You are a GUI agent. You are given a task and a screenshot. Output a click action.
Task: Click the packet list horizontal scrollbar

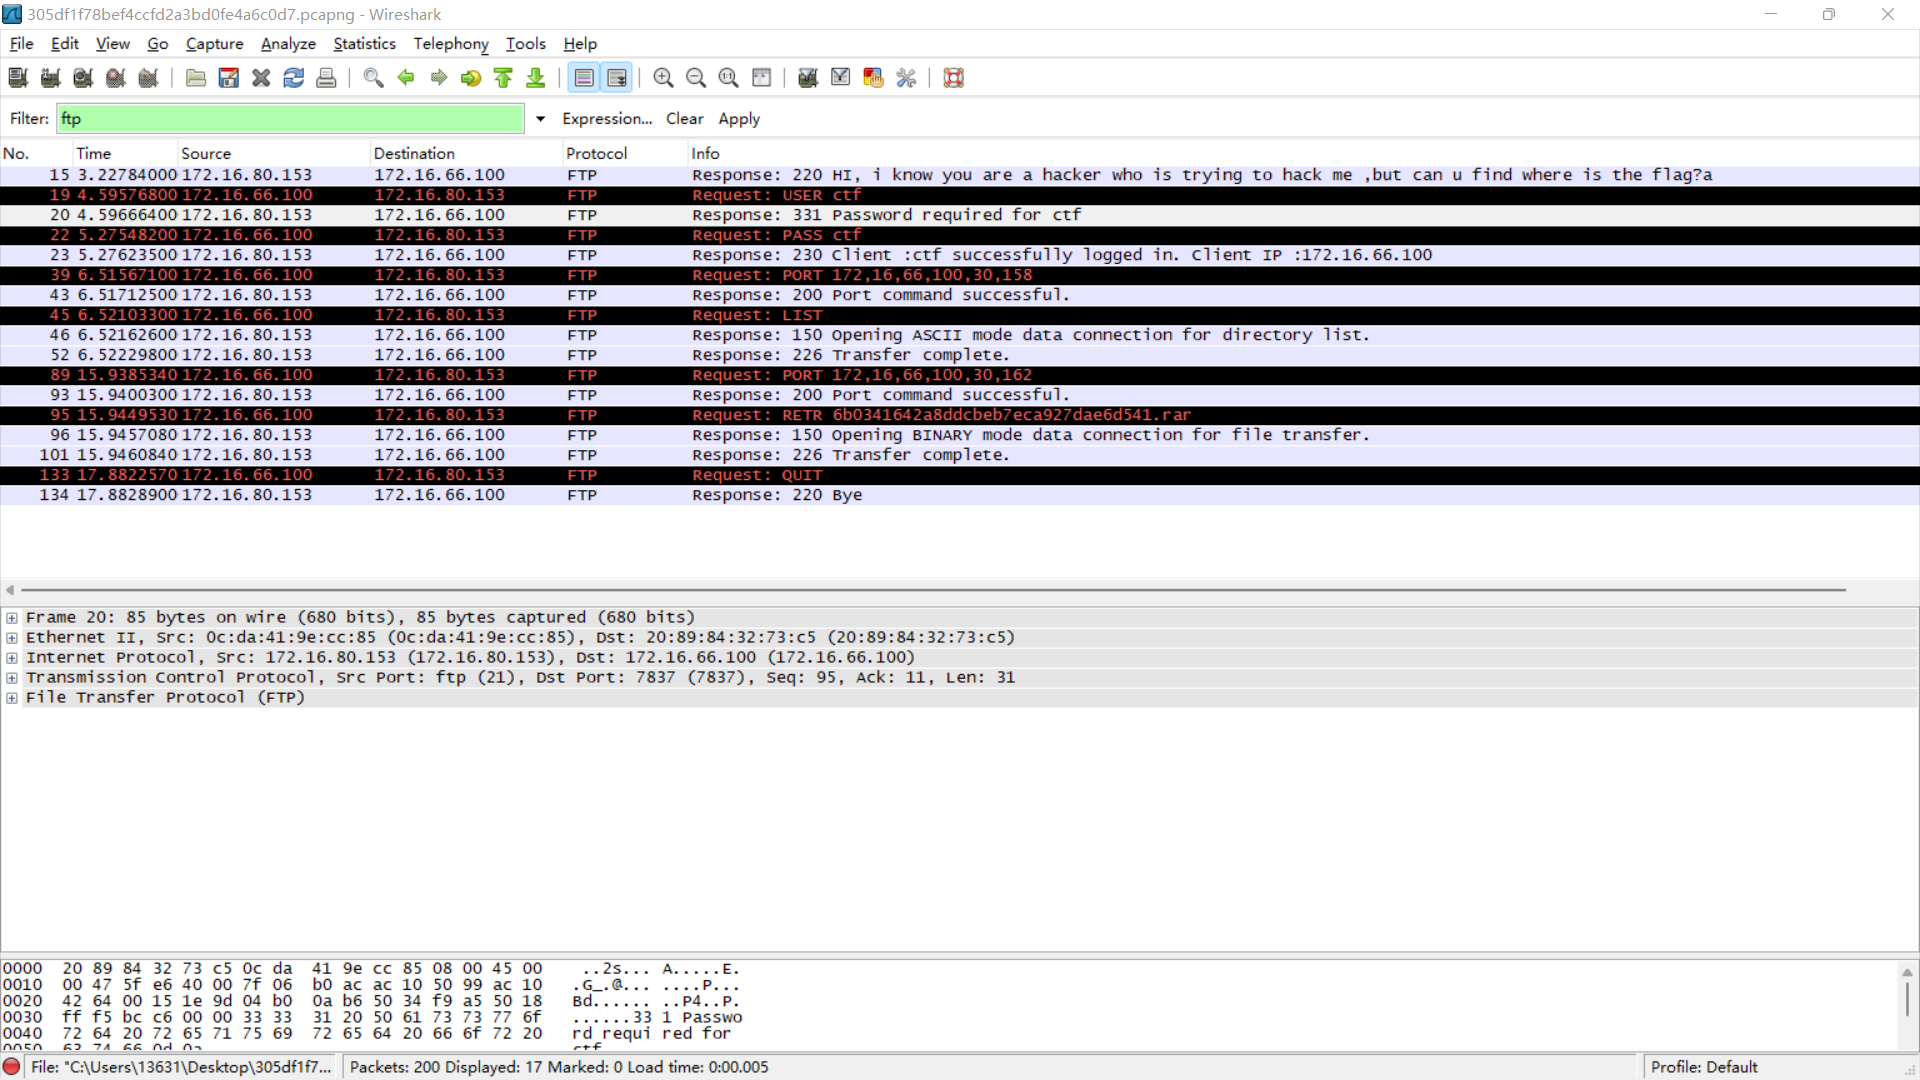coord(930,590)
